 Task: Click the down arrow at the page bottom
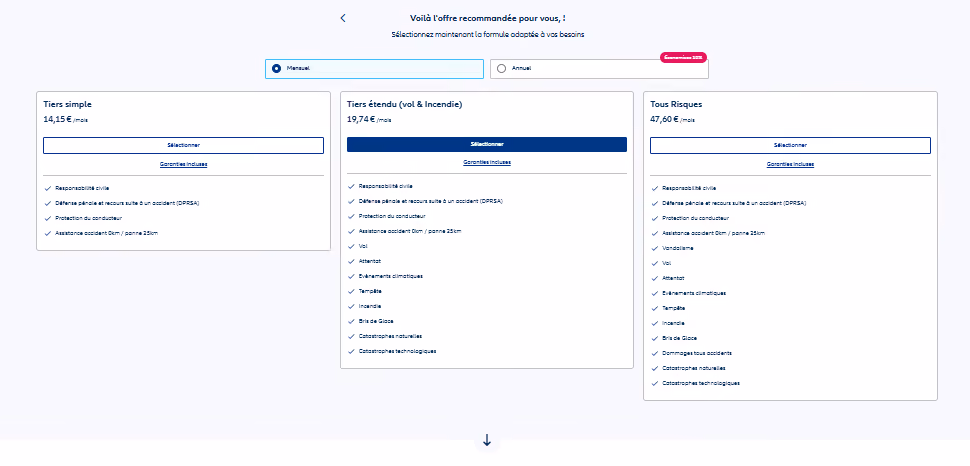click(487, 440)
